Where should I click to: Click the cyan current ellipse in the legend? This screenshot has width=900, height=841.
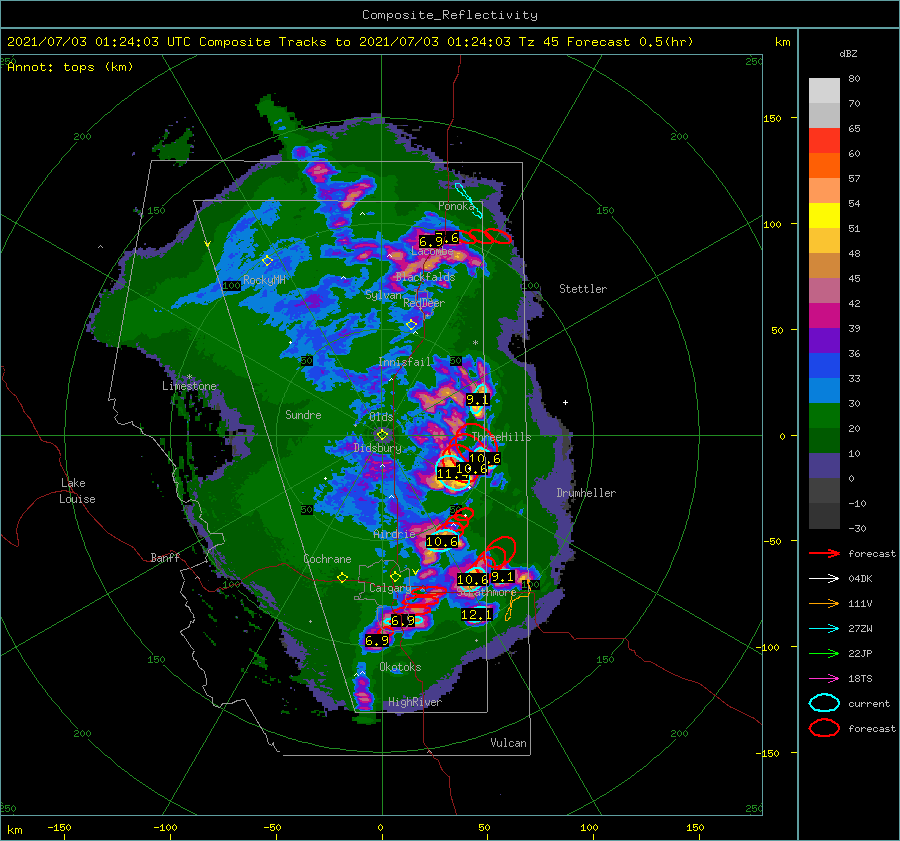click(x=824, y=703)
